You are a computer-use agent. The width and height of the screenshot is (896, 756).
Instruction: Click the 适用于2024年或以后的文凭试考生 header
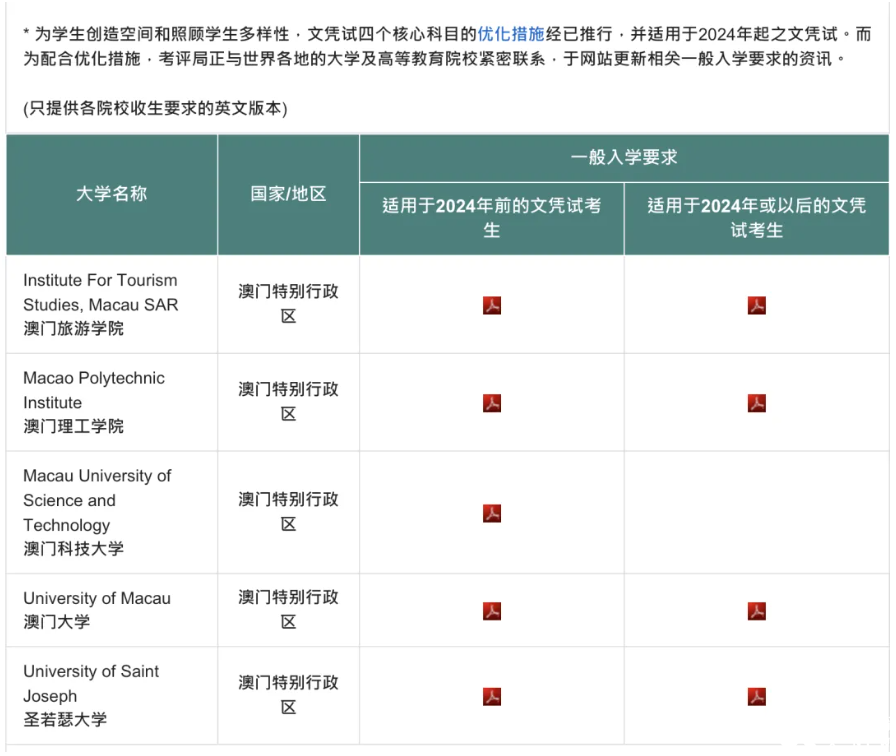(757, 218)
